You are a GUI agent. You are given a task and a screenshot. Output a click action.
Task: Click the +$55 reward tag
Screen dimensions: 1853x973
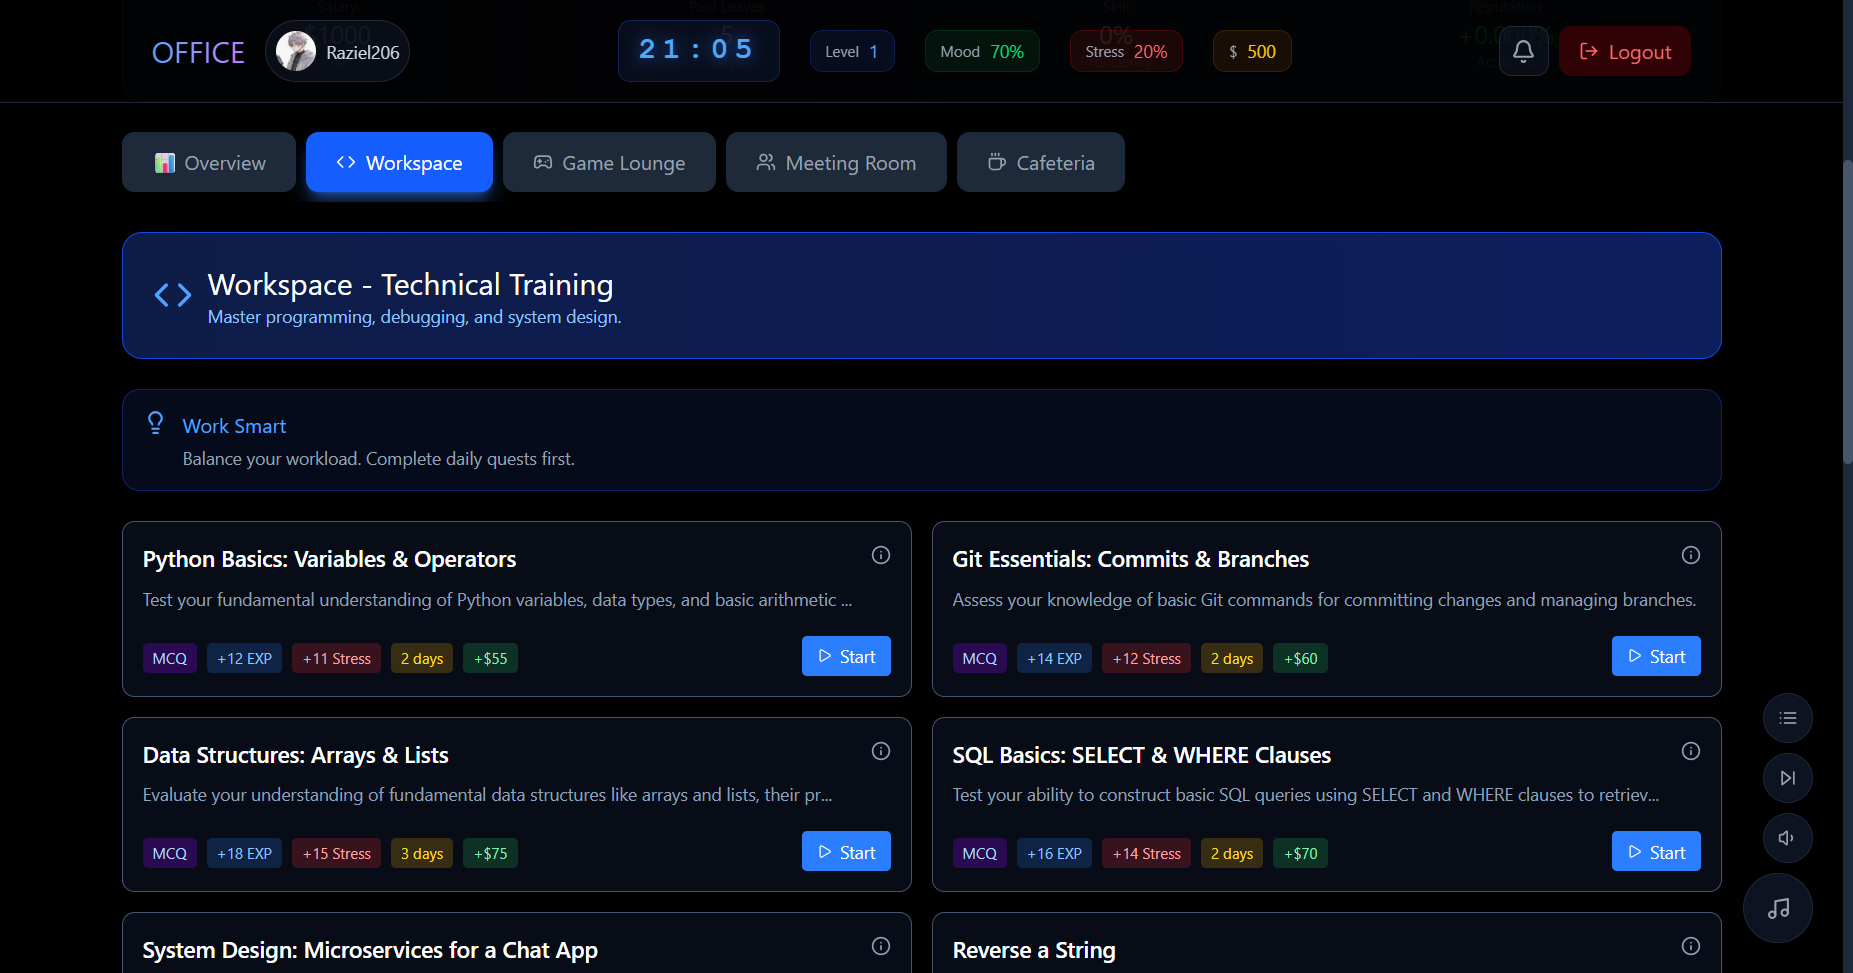click(491, 658)
